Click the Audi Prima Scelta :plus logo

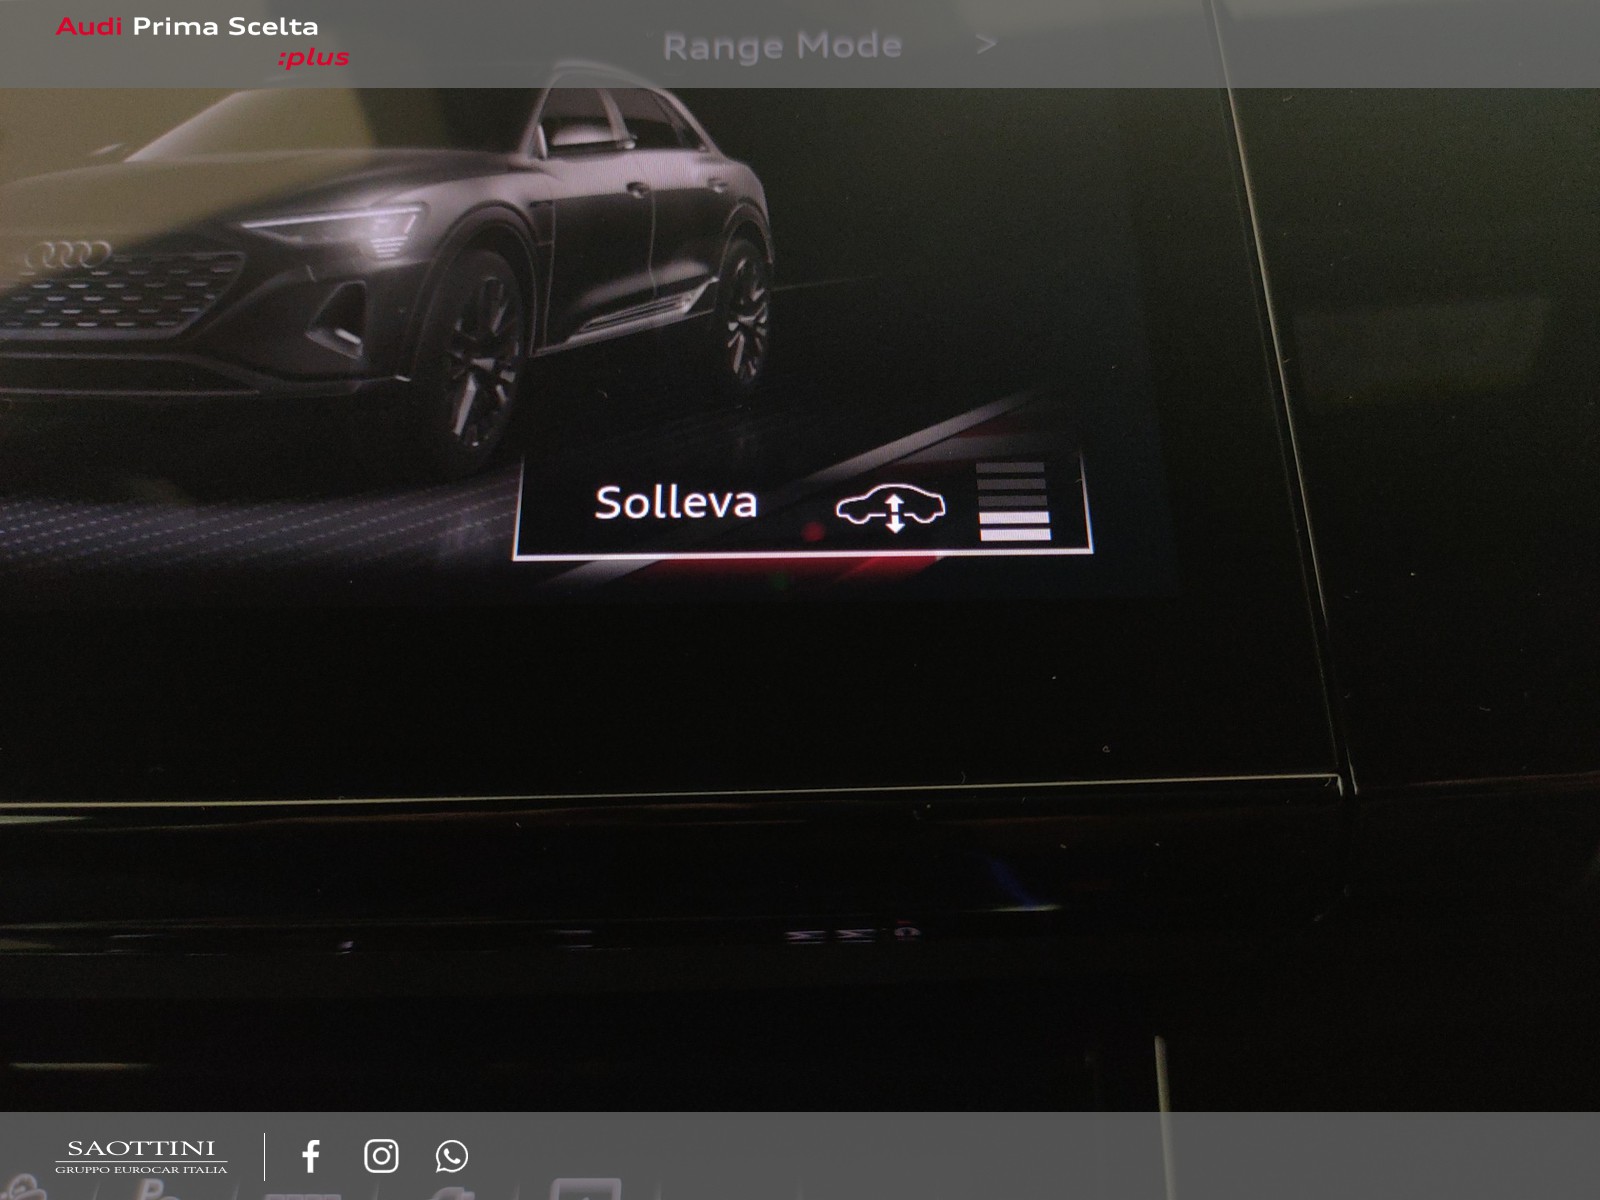[202, 42]
